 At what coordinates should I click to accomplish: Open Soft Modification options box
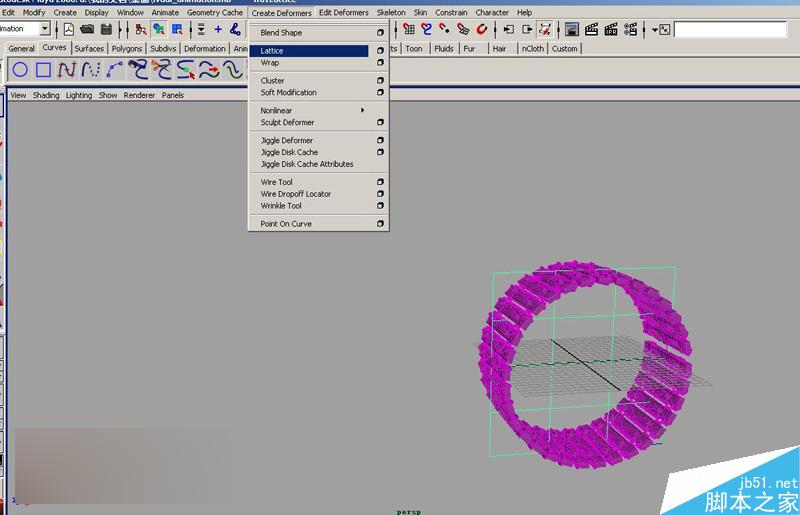point(380,92)
